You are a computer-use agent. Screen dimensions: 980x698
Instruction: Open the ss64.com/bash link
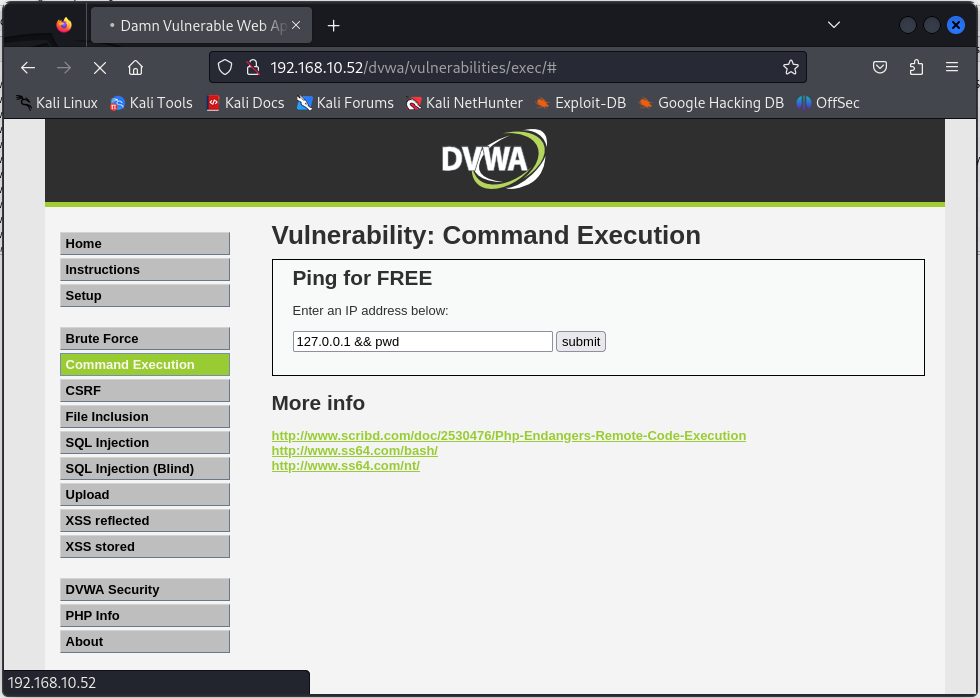(x=354, y=451)
